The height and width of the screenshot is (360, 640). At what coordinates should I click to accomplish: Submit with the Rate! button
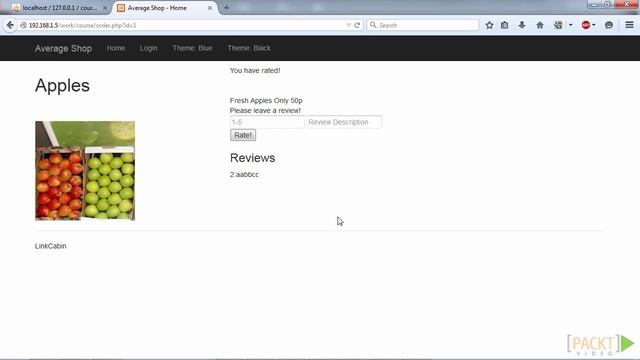[243, 135]
